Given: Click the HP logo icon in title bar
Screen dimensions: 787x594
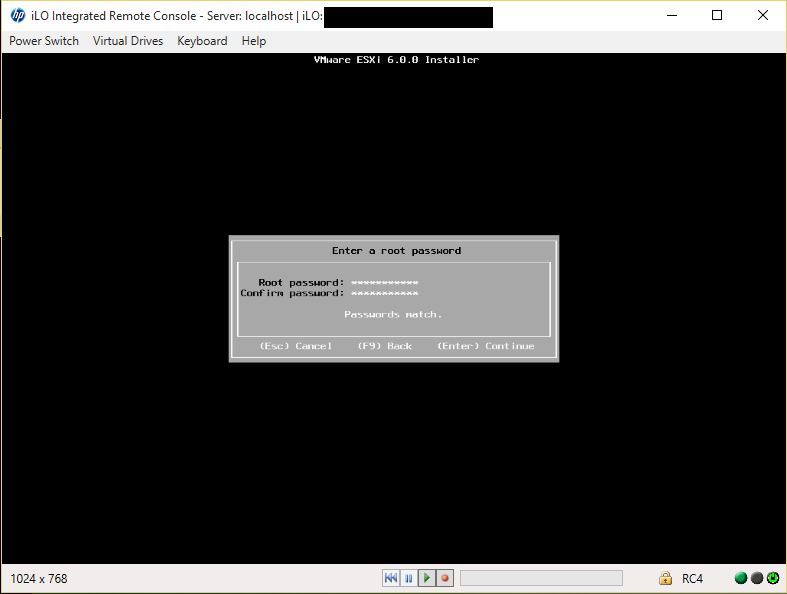Looking at the screenshot, I should click(x=18, y=16).
